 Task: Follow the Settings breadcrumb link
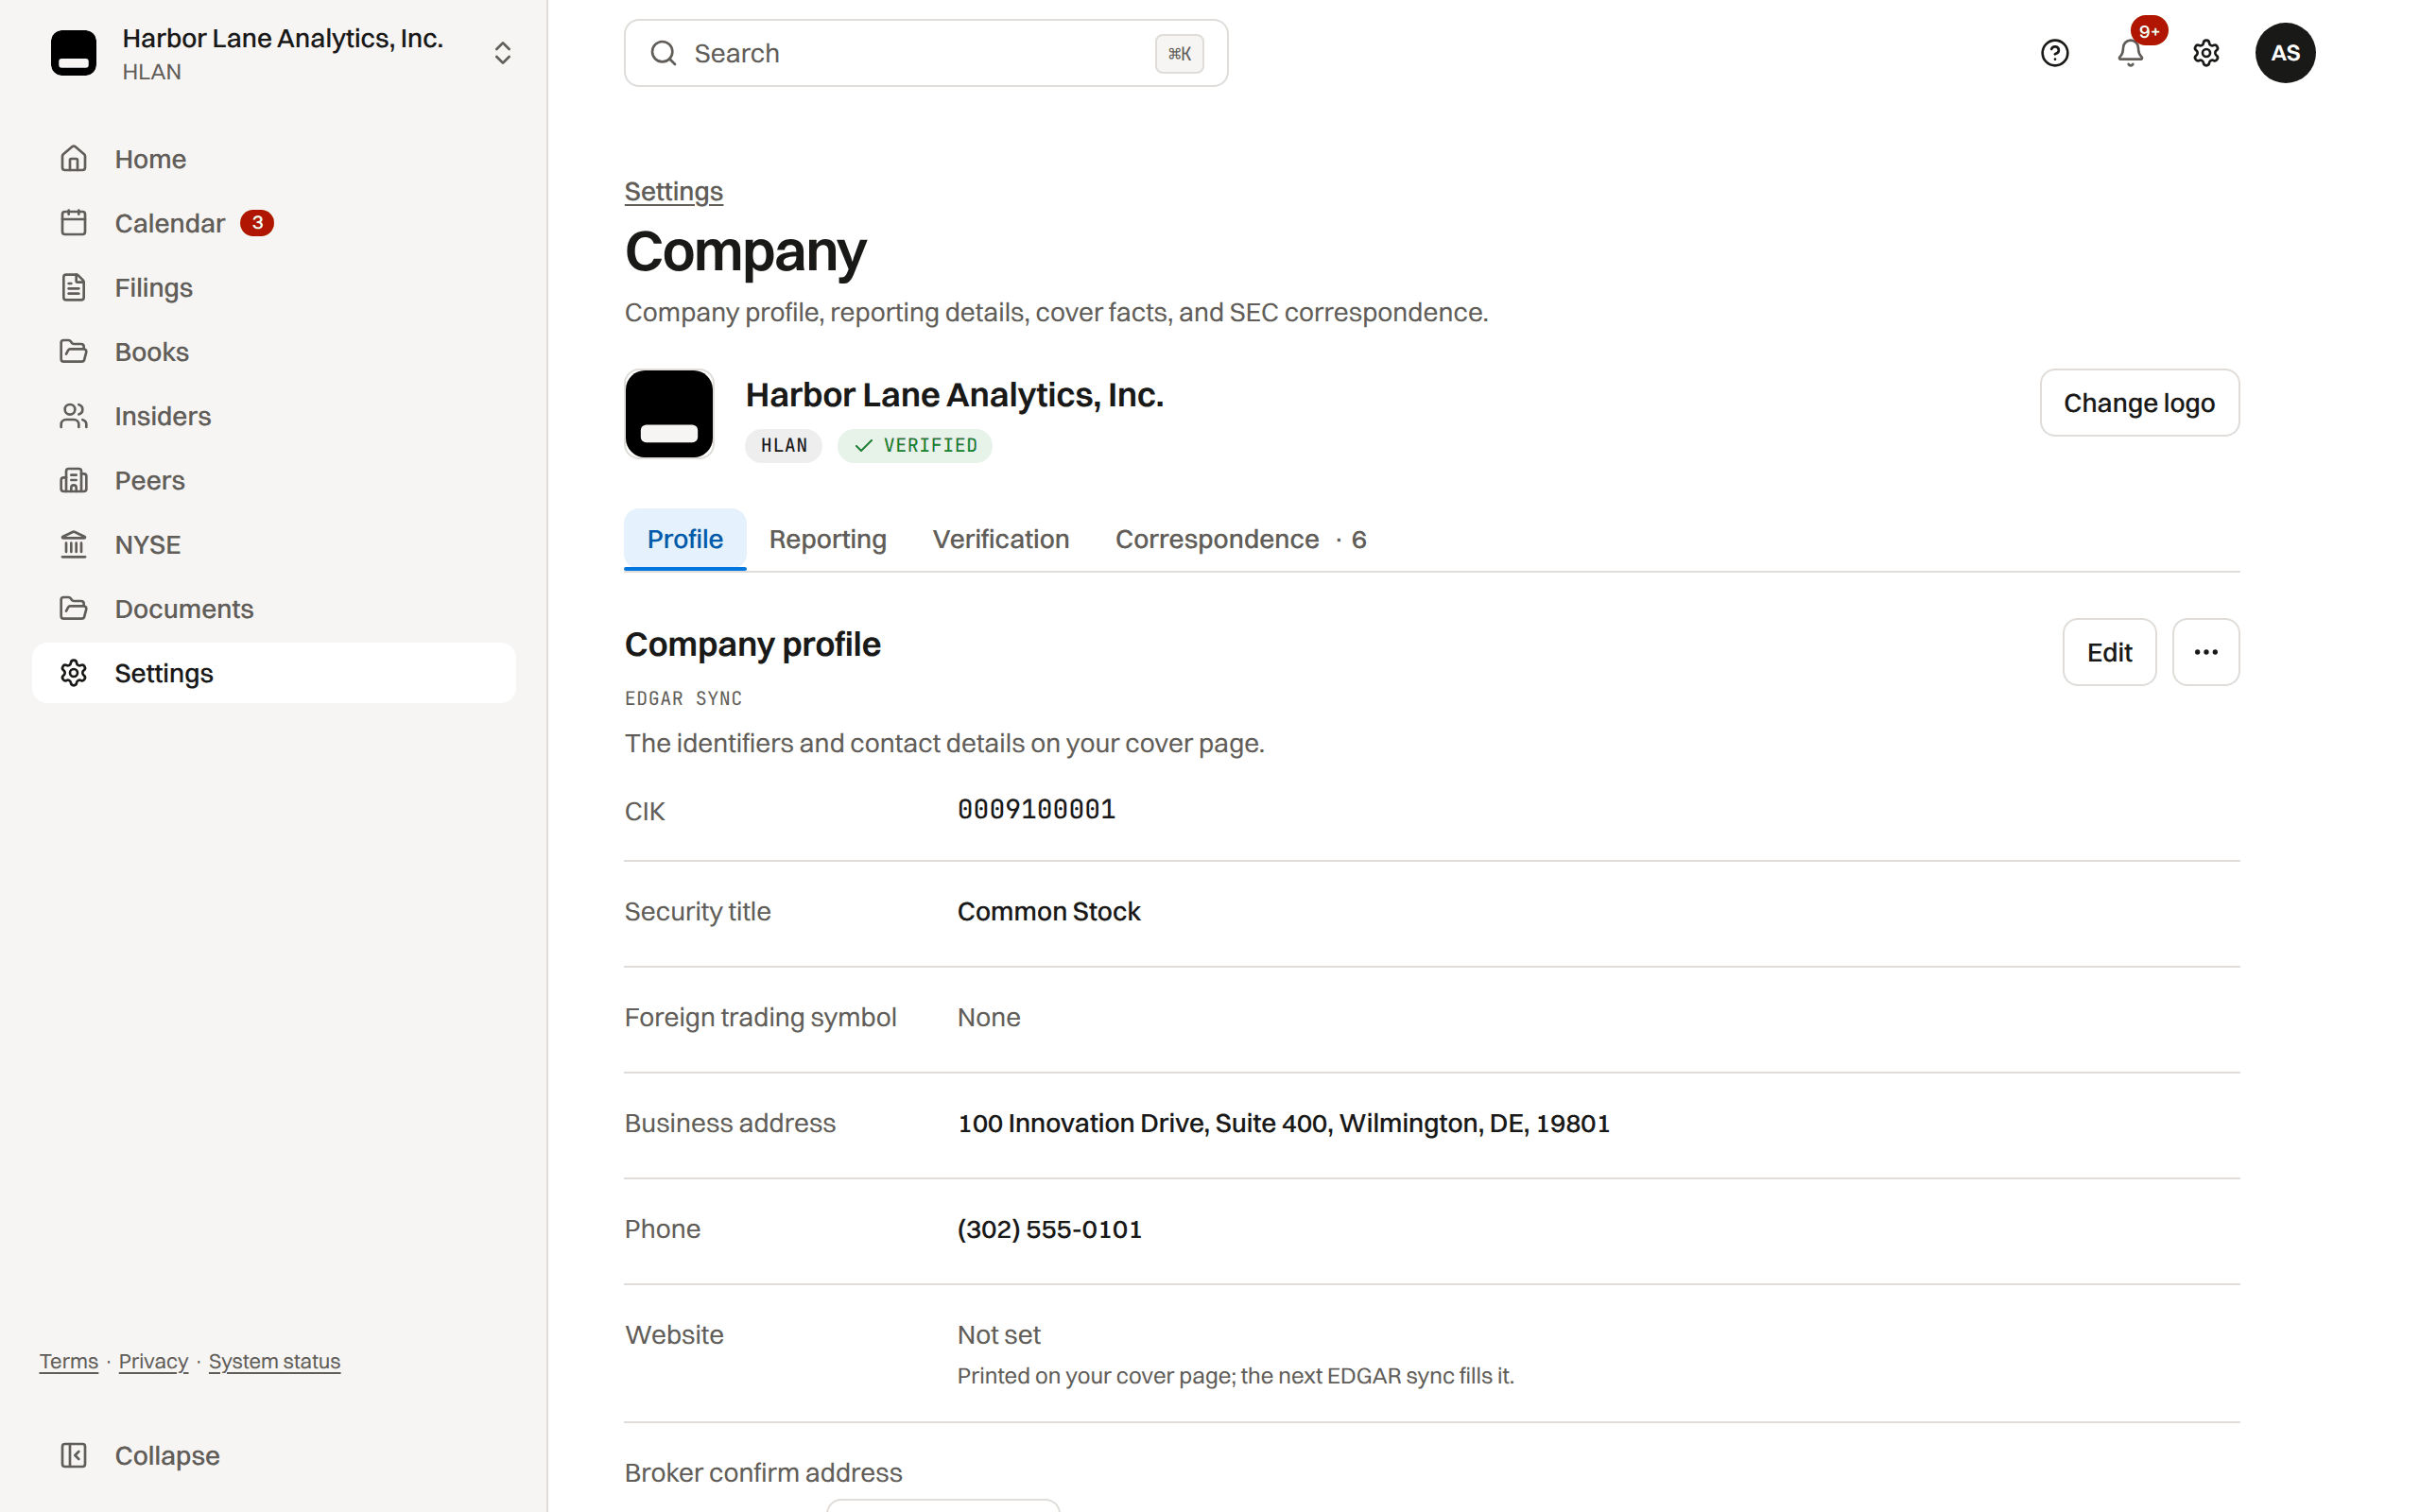pos(673,191)
